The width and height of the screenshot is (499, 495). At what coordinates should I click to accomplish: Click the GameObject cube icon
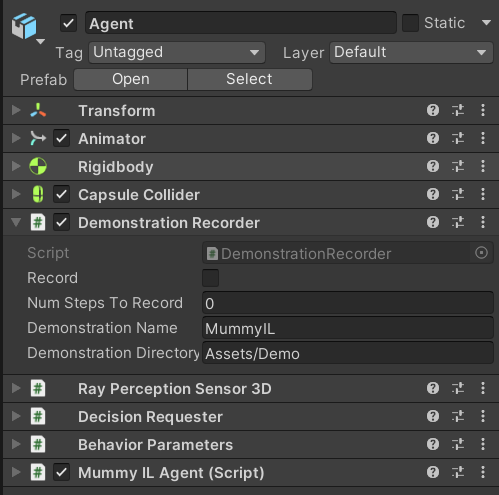click(x=24, y=26)
